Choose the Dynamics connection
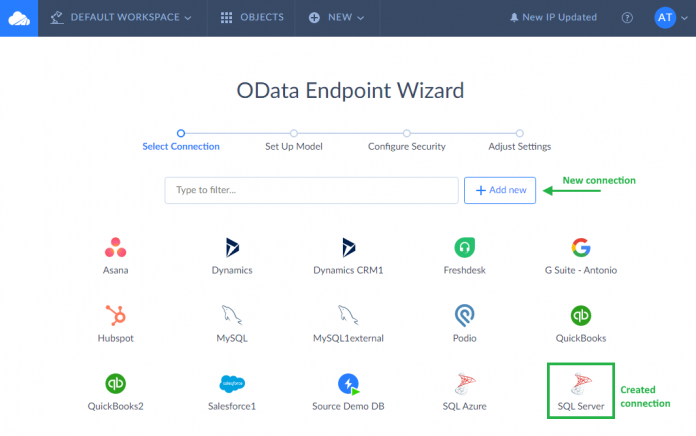 [232, 248]
